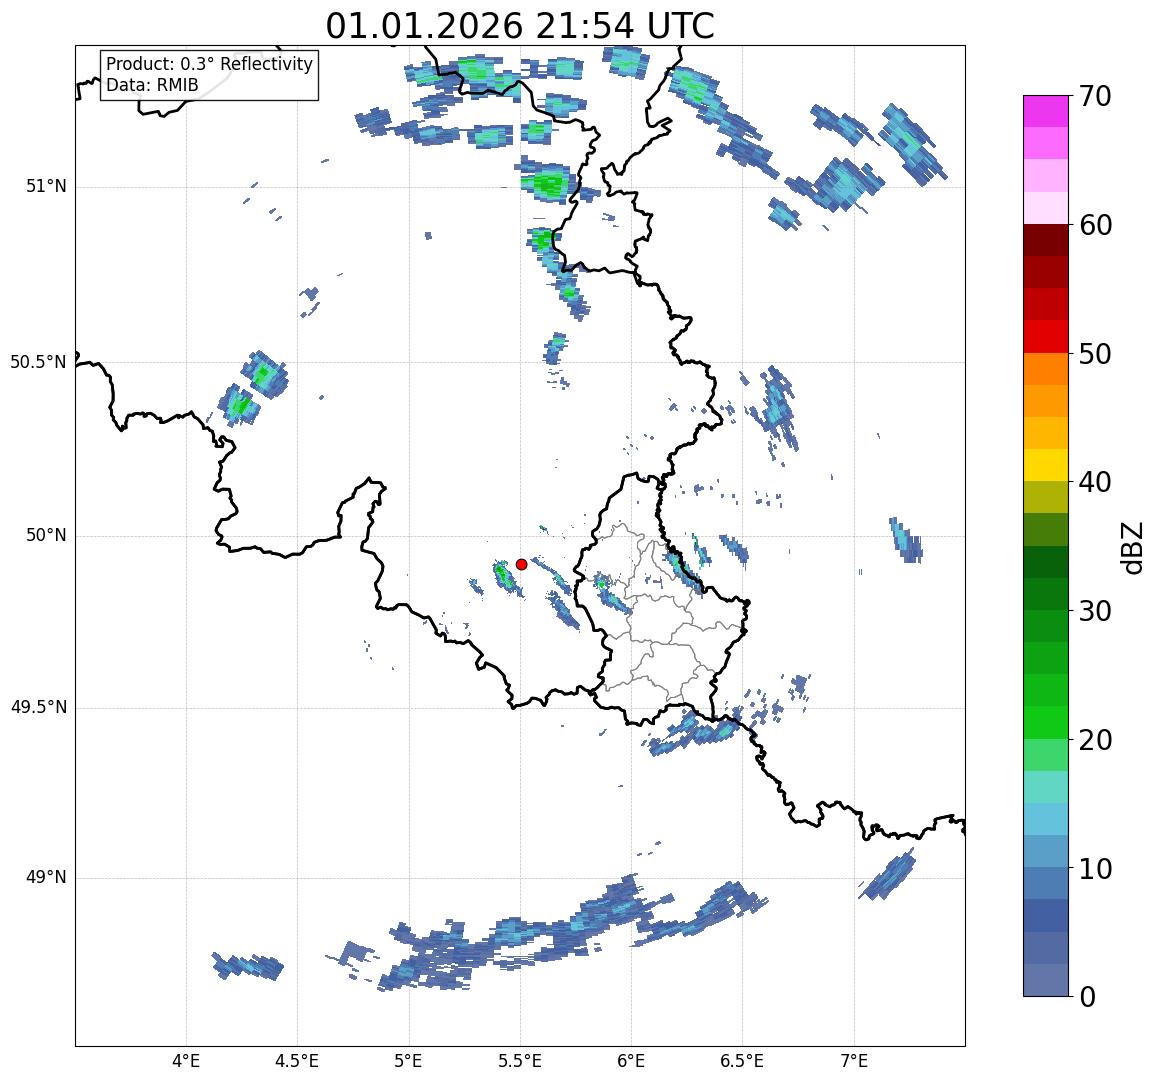
Task: Pick the olive swatch just below 40 dBZ
Action: tap(1046, 497)
